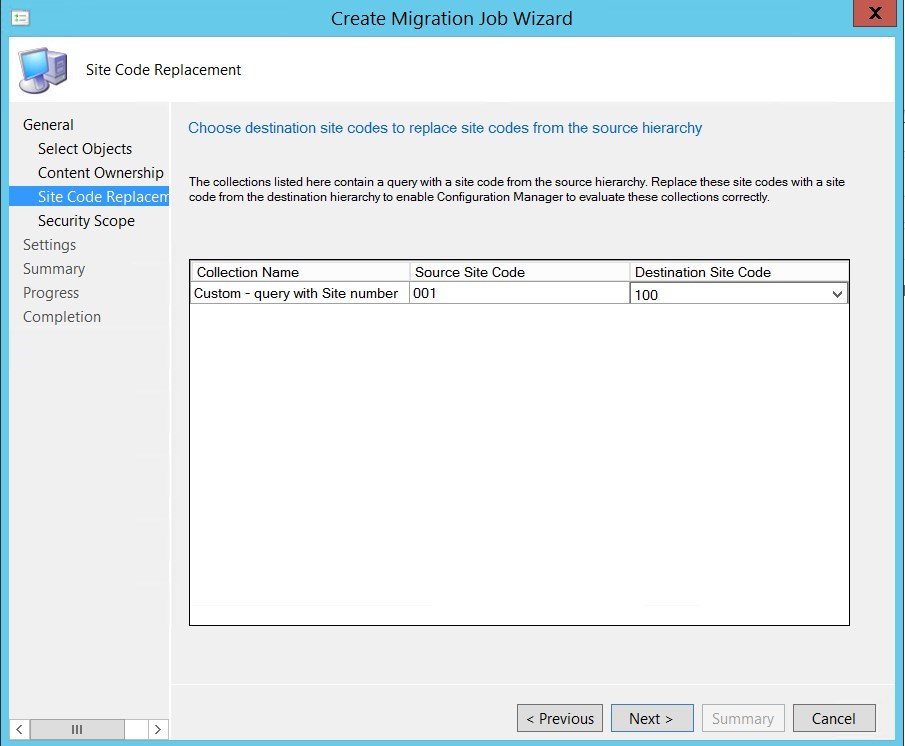This screenshot has height=746, width=905.
Task: Go to the Content Ownership step
Action: pyautogui.click(x=100, y=172)
